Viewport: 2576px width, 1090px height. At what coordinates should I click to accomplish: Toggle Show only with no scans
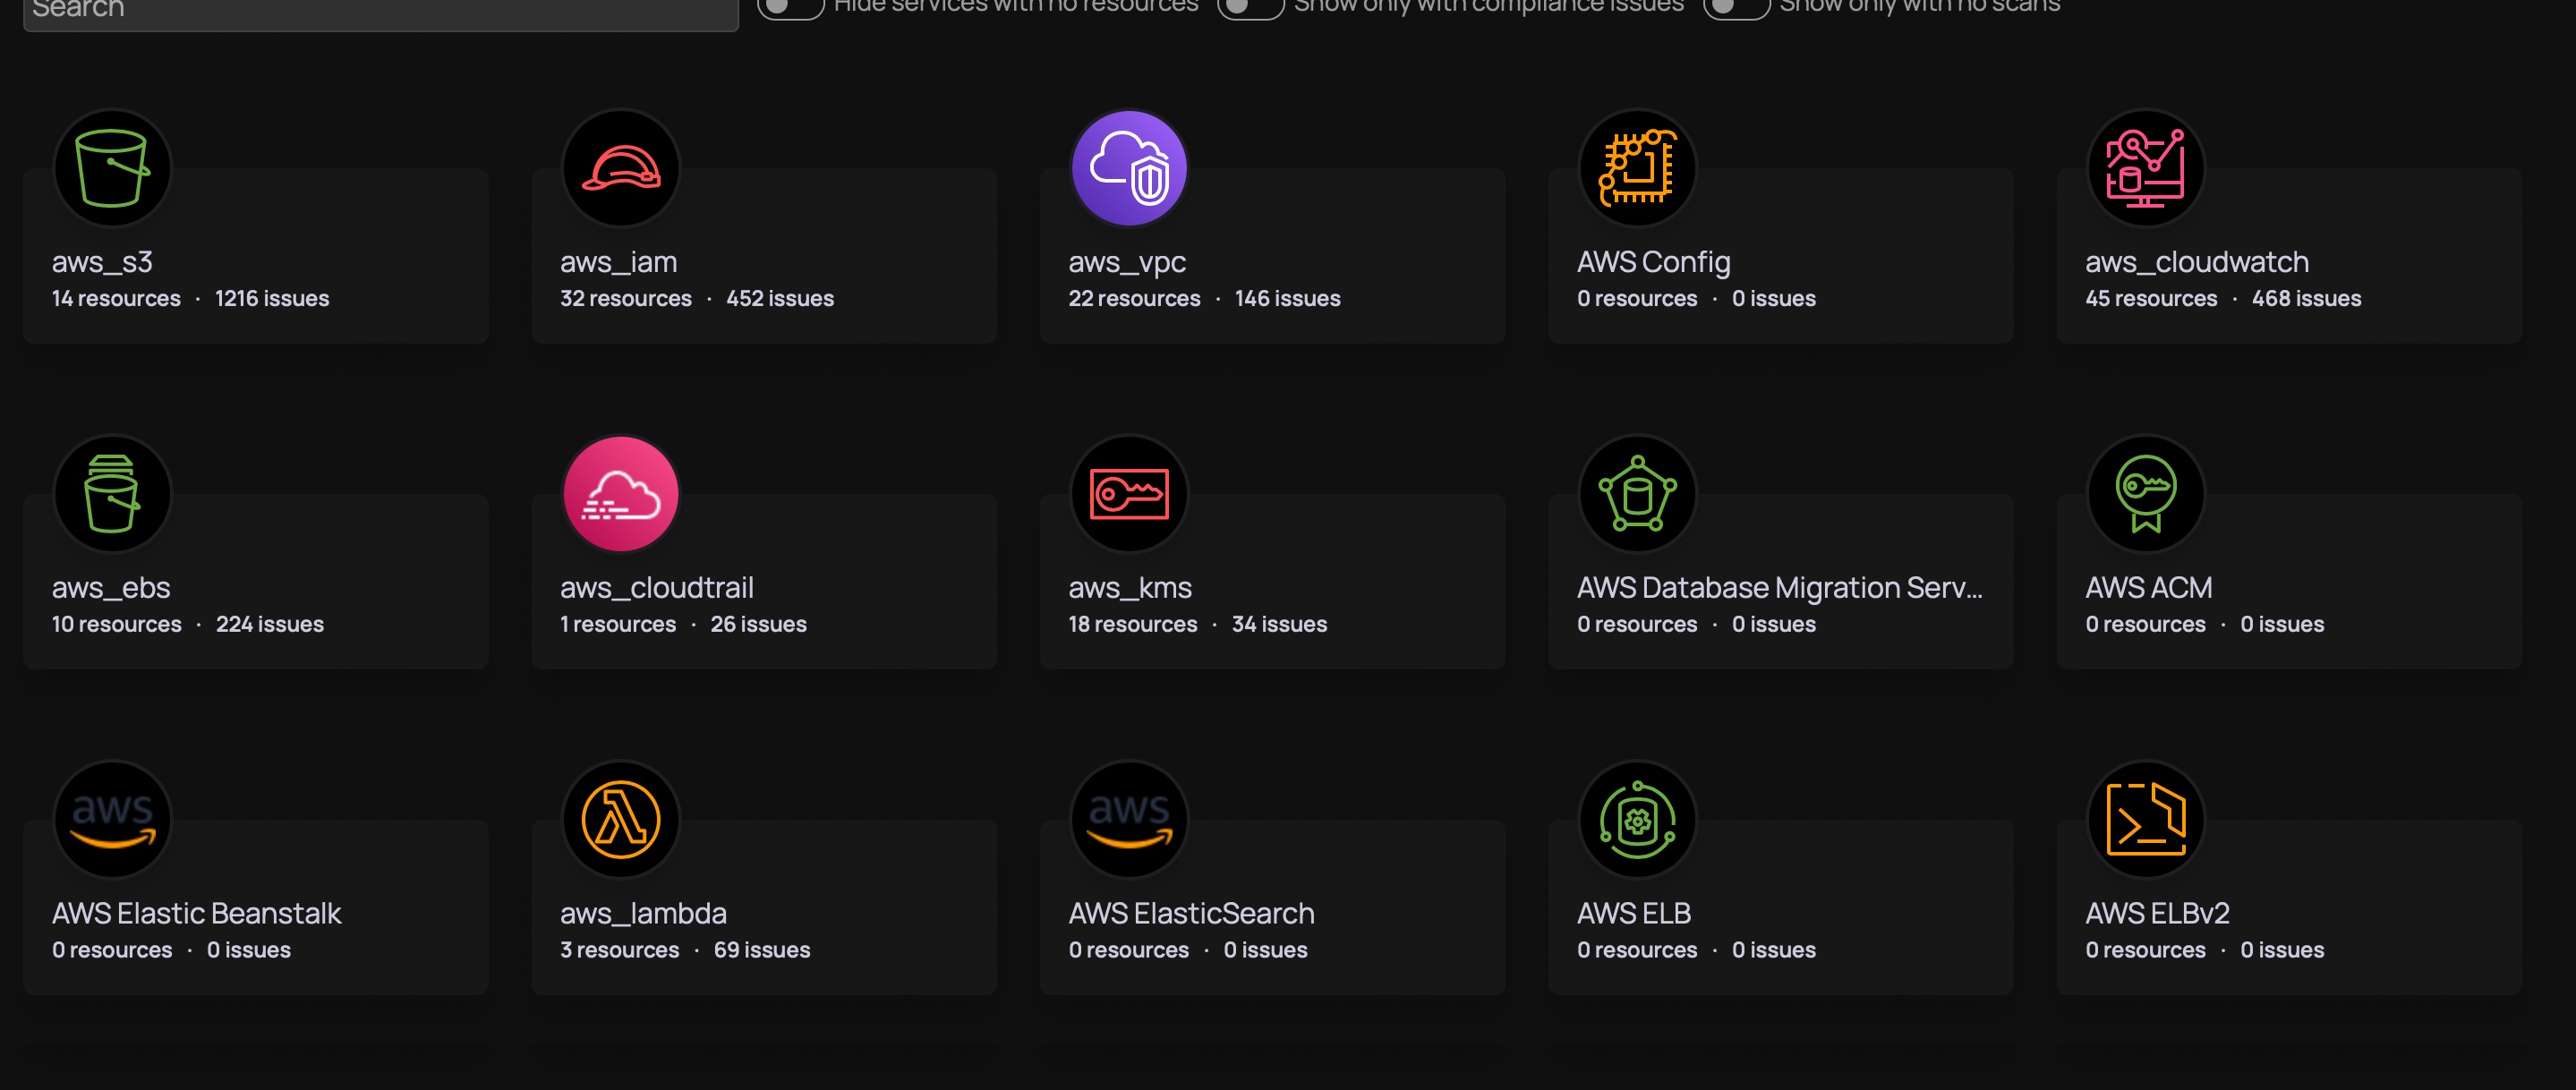click(x=1736, y=6)
